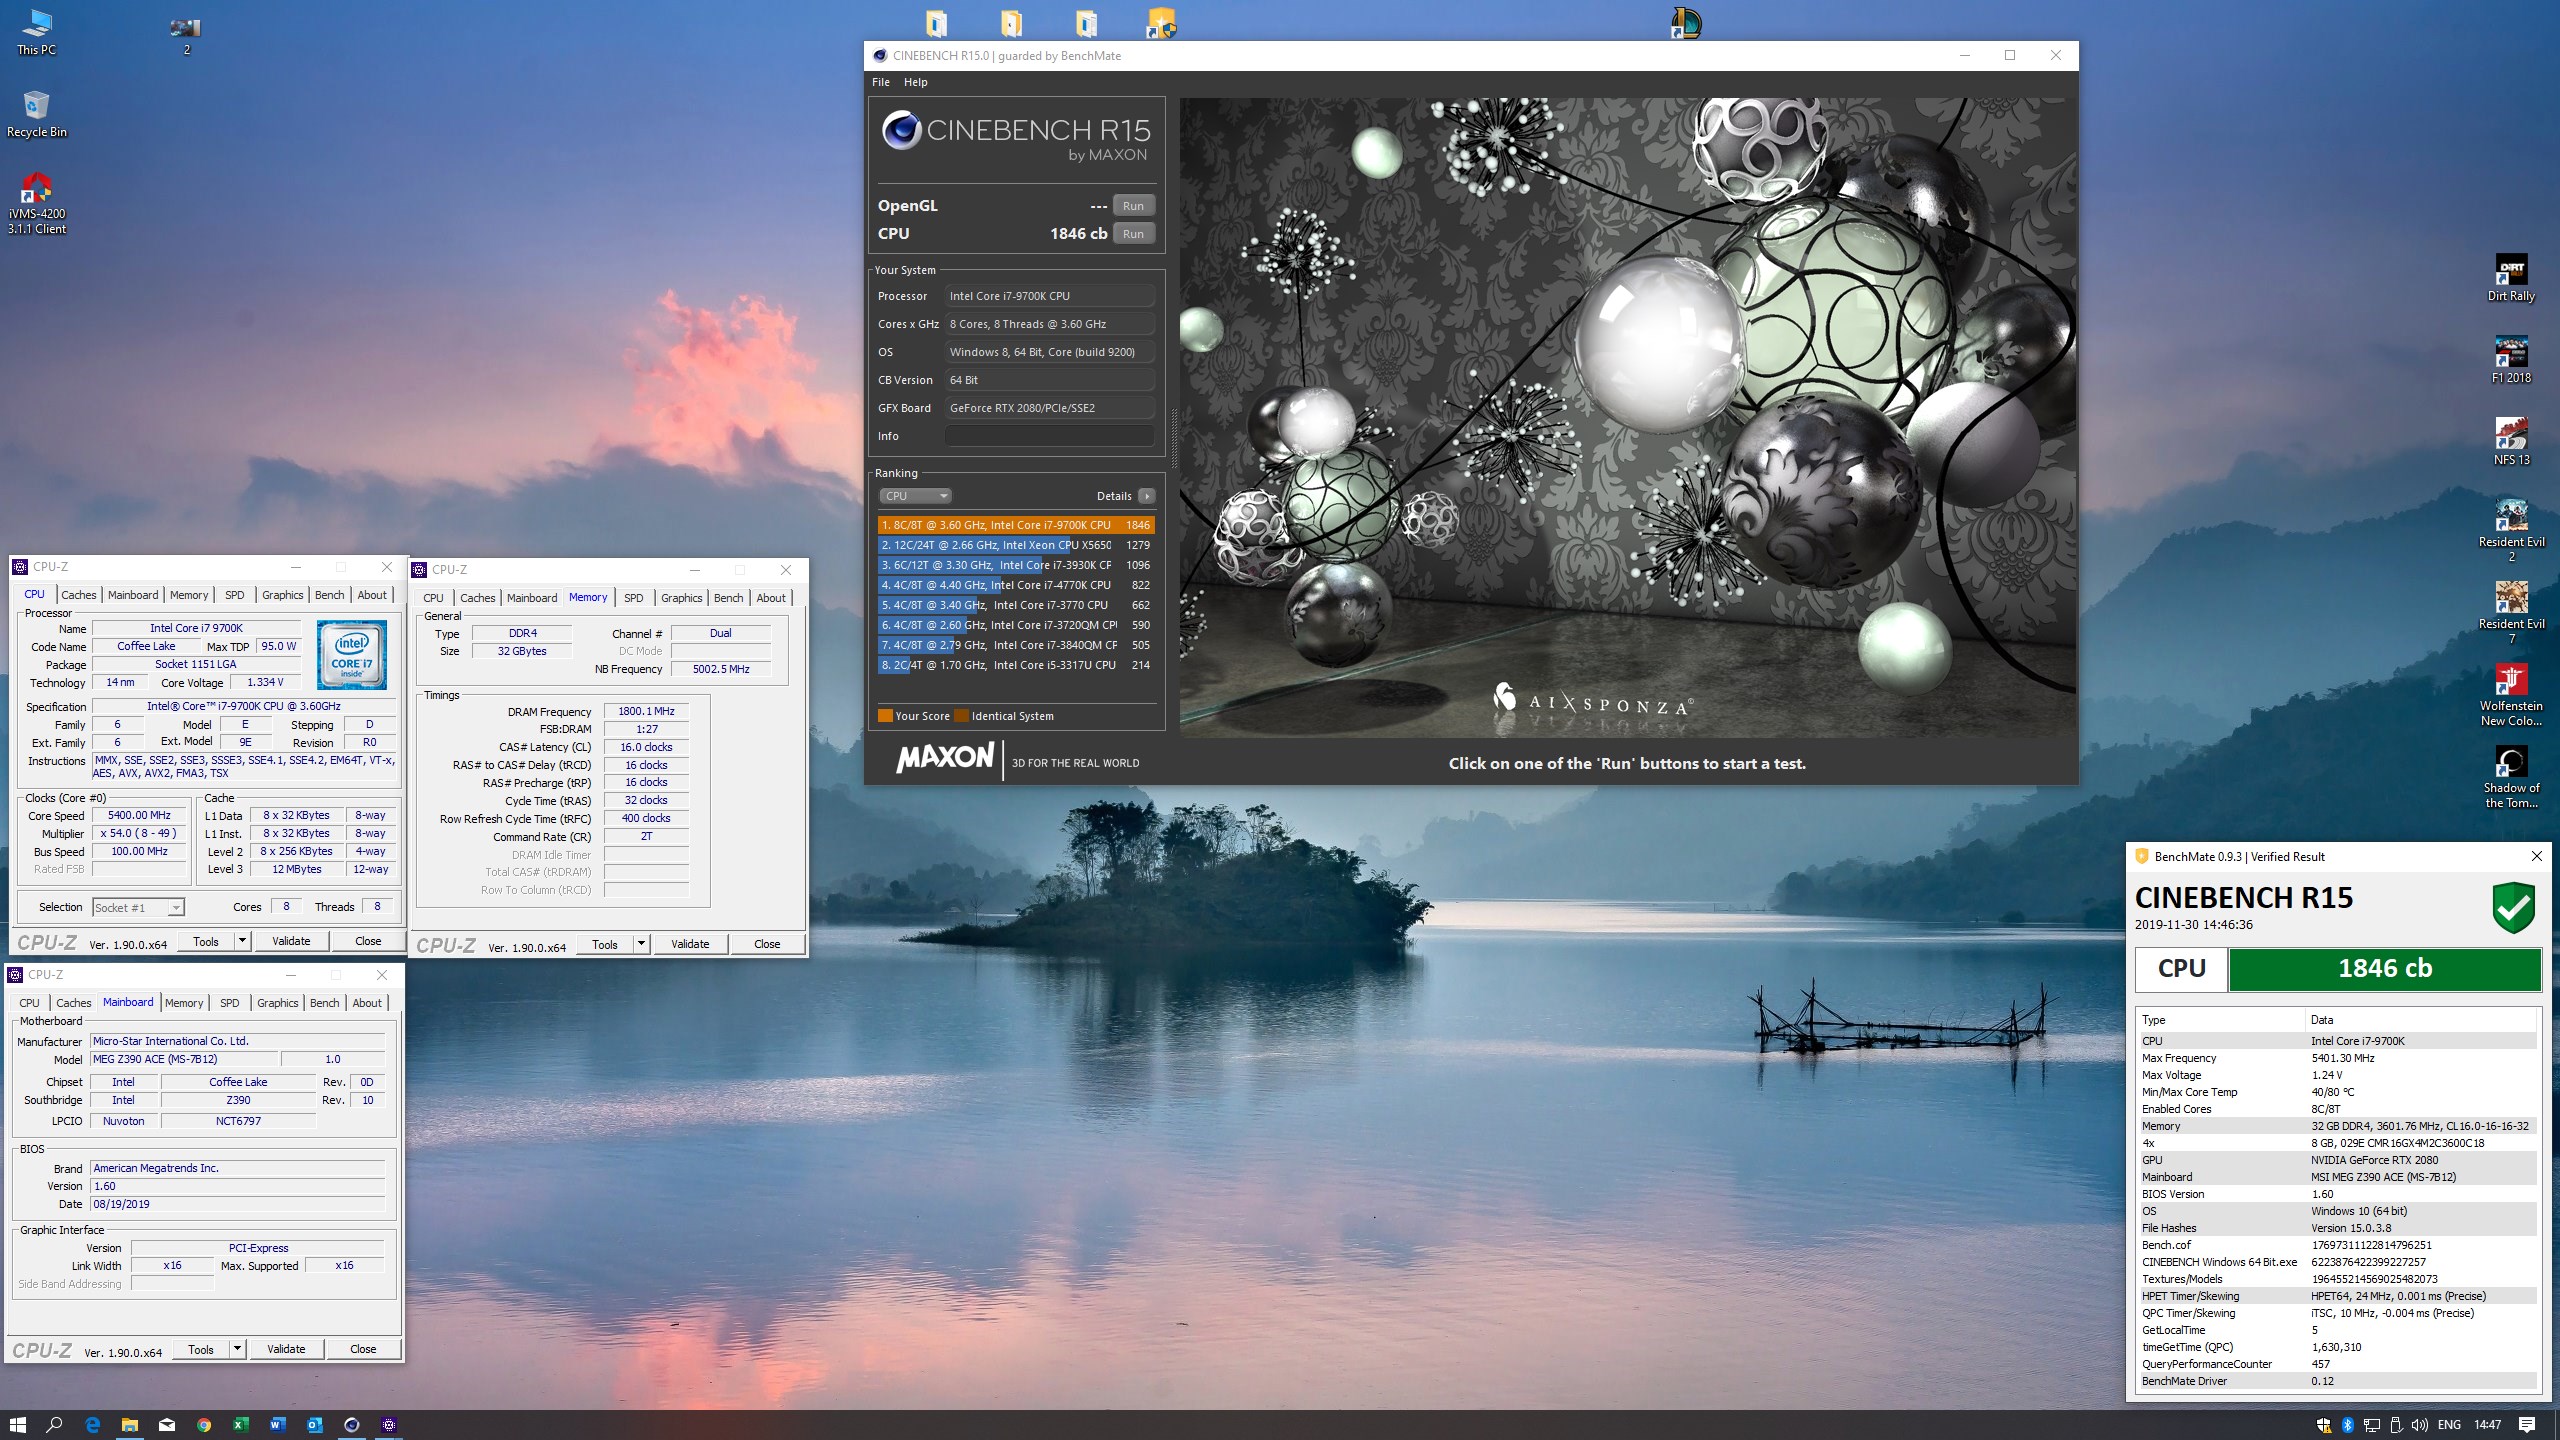The height and width of the screenshot is (1440, 2560).
Task: Open Excel from the taskbar
Action: point(241,1424)
